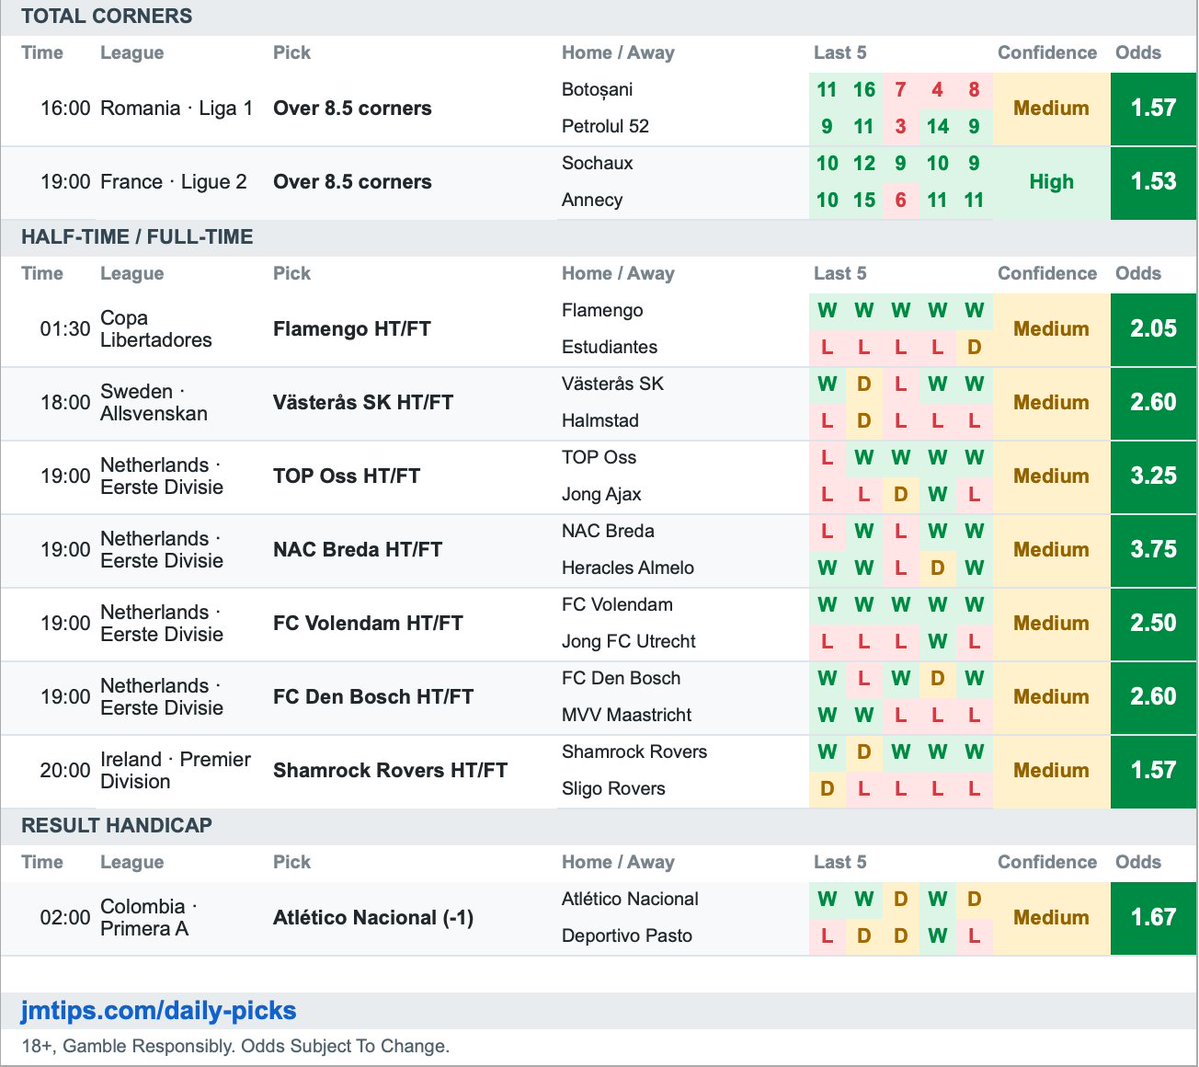This screenshot has height=1067, width=1199.
Task: Select the Sochaux team name
Action: pos(597,163)
